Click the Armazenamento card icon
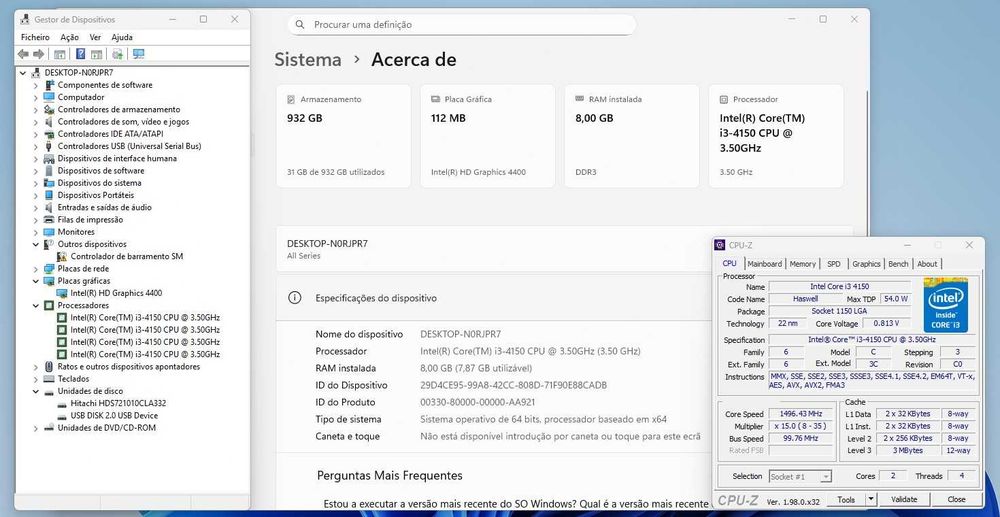This screenshot has width=1000, height=517. (291, 99)
